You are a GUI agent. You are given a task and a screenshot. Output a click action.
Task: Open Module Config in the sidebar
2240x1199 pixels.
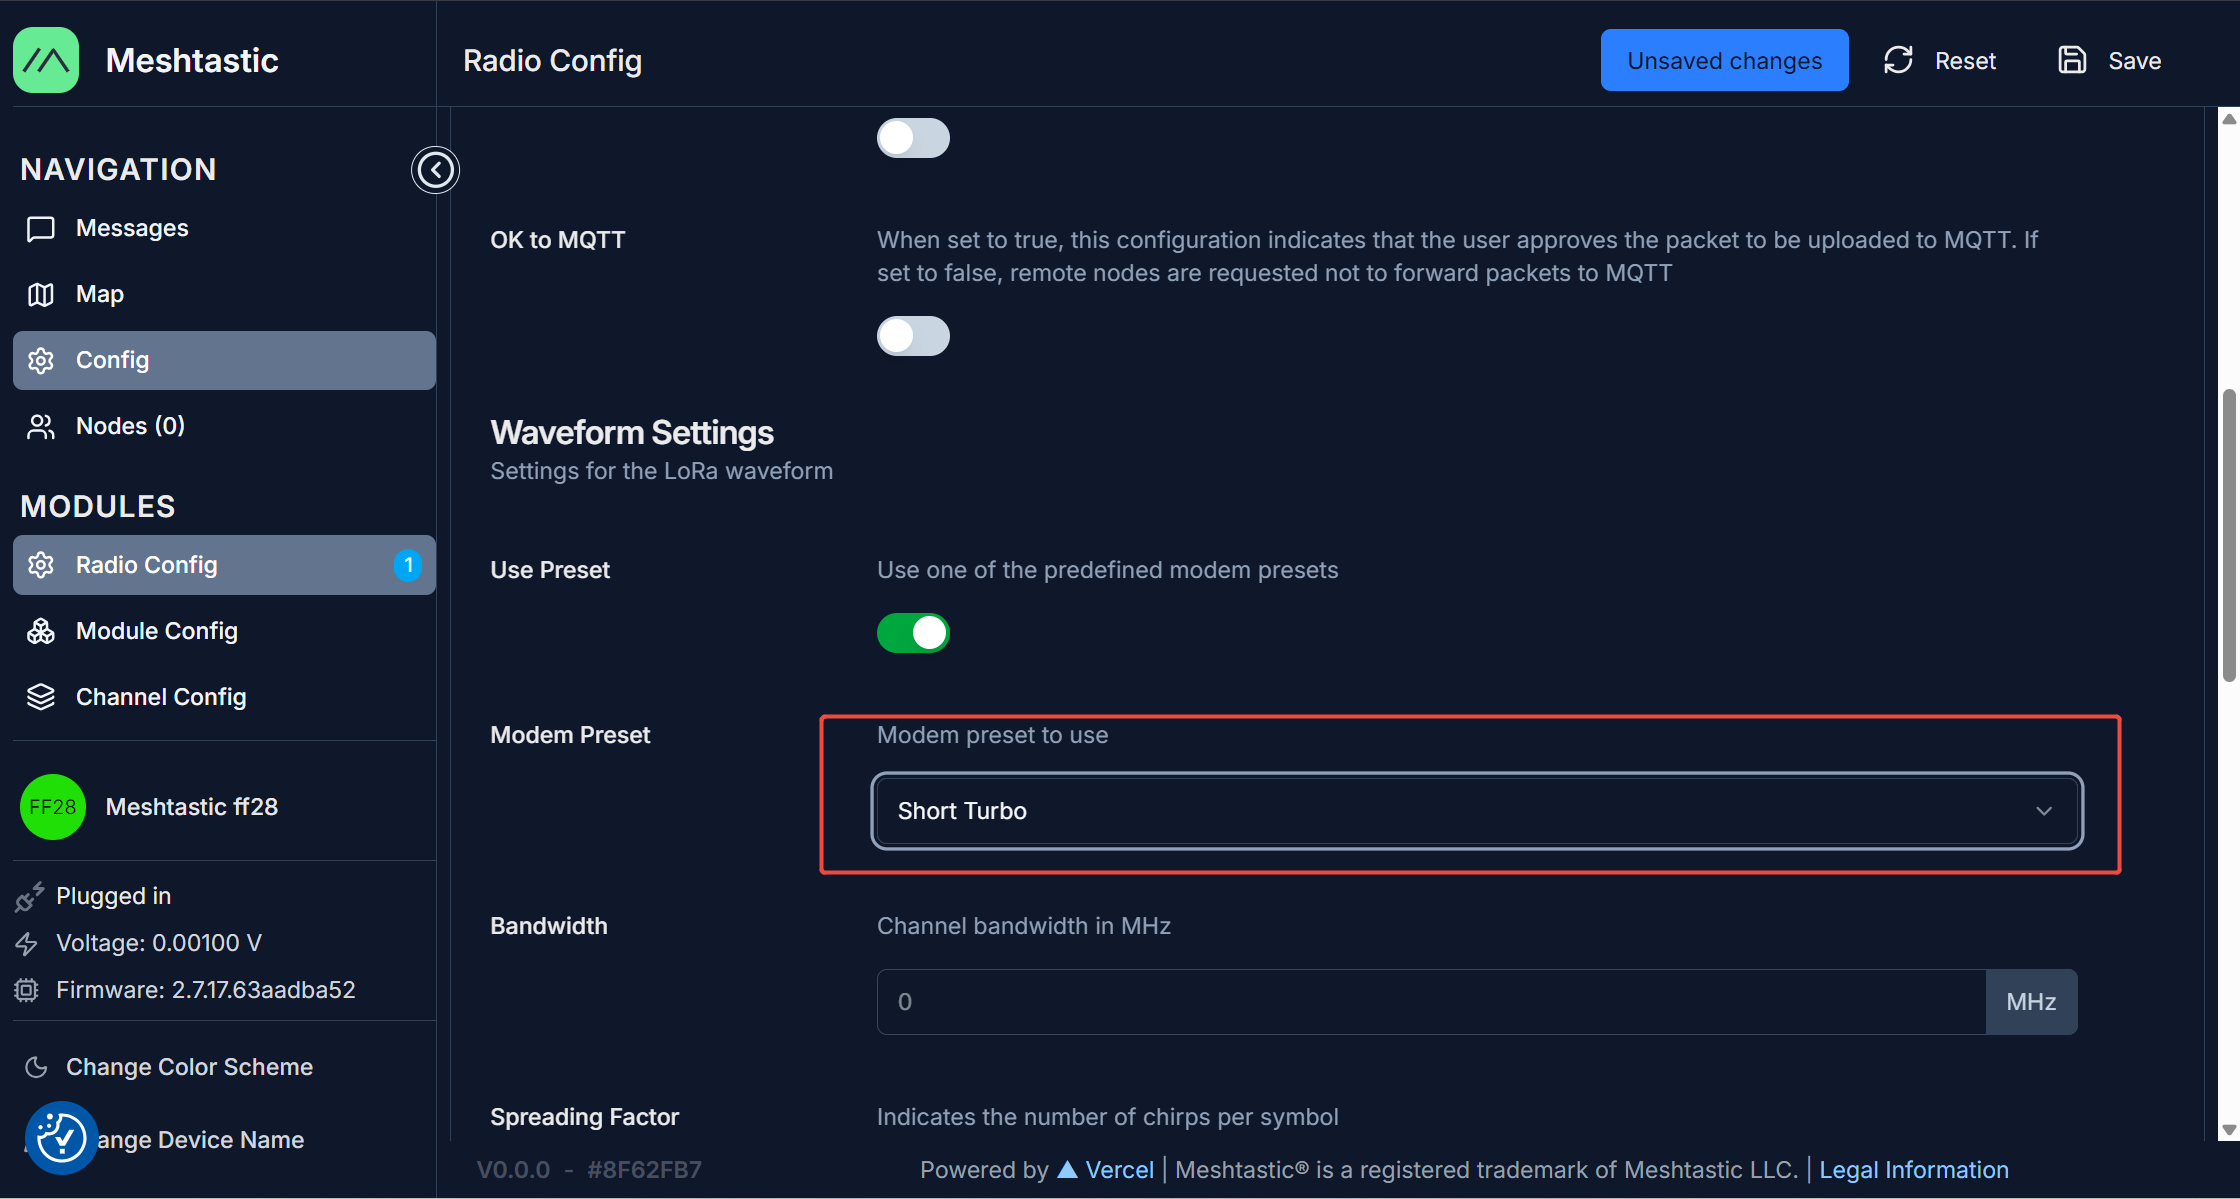(157, 631)
